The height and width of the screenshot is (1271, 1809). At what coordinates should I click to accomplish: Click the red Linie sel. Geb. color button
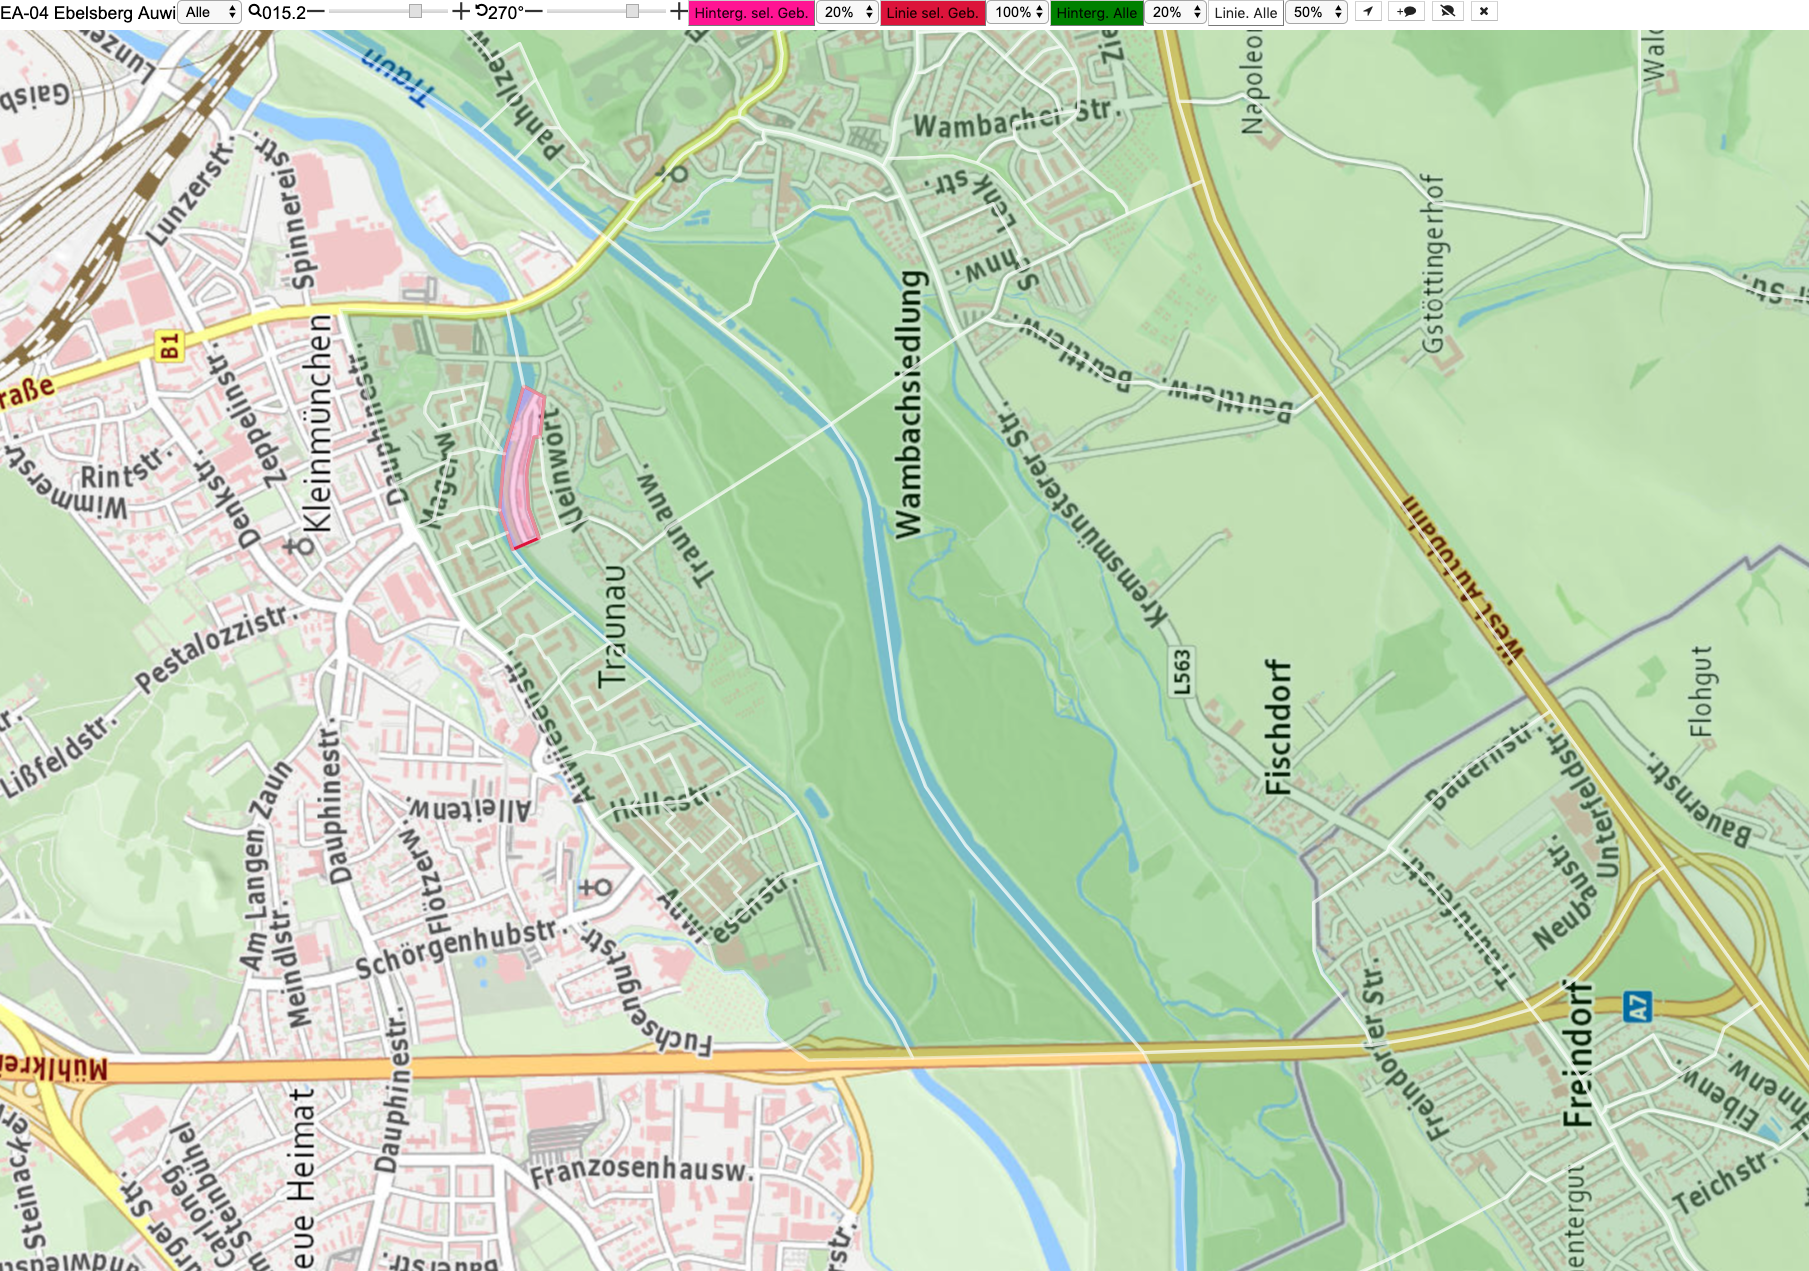(x=932, y=12)
